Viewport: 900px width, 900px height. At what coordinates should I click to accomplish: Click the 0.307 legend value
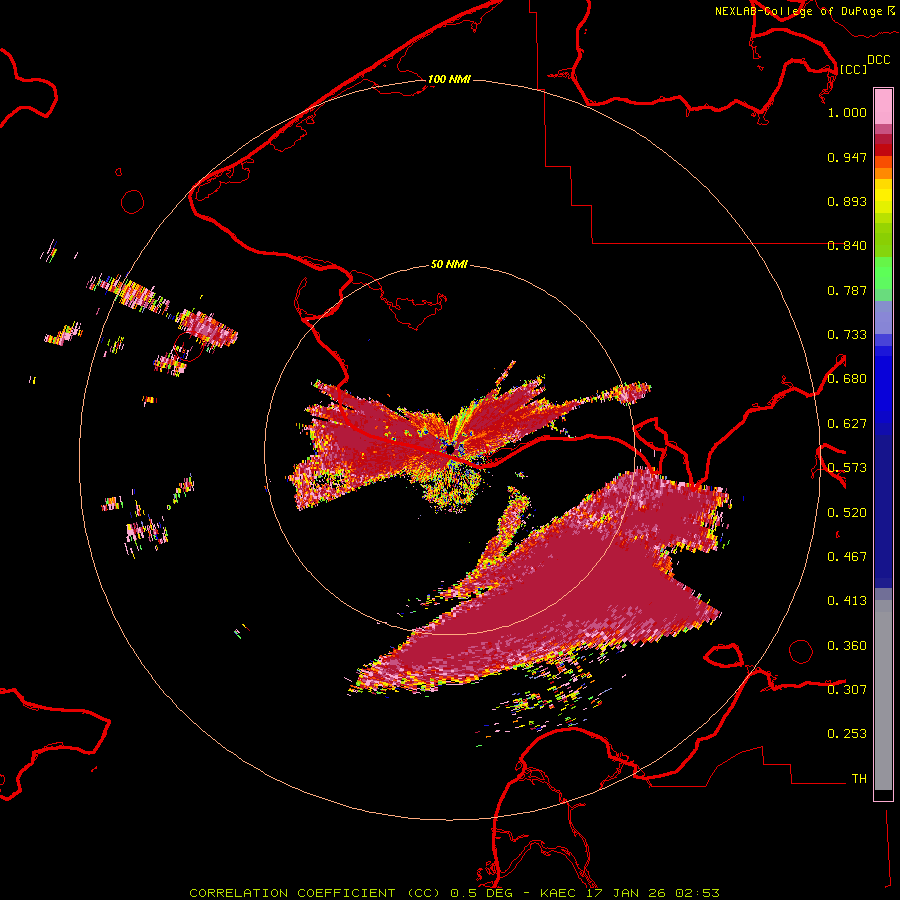pos(847,690)
